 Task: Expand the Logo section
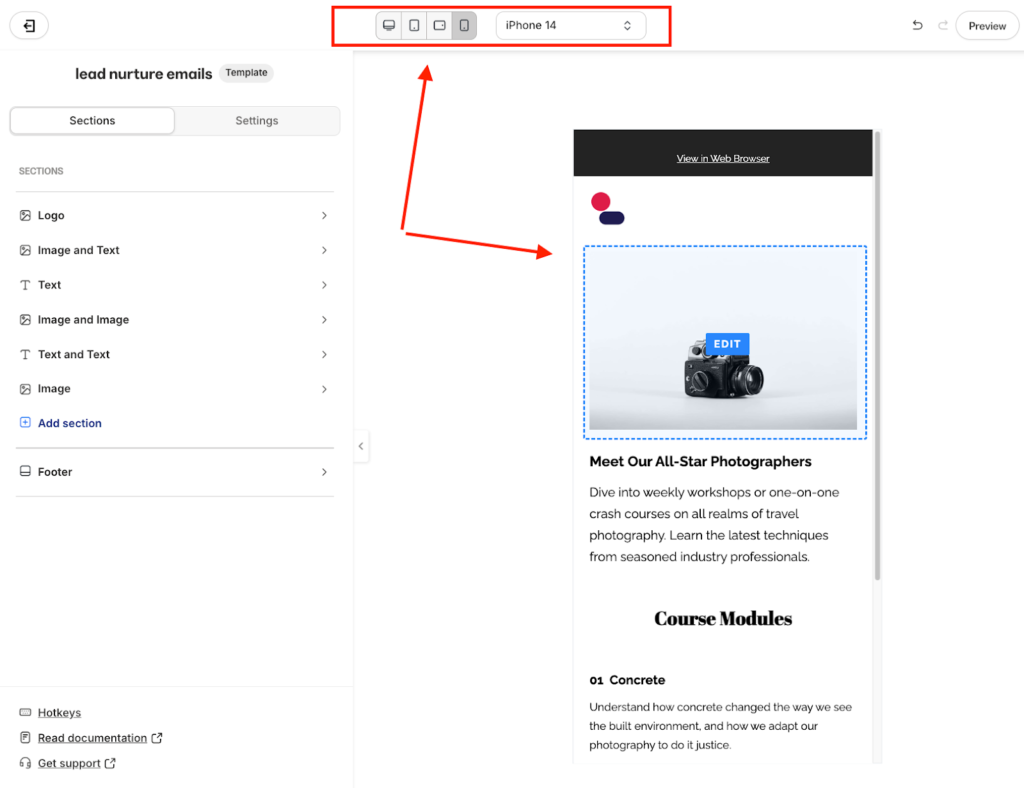point(174,215)
